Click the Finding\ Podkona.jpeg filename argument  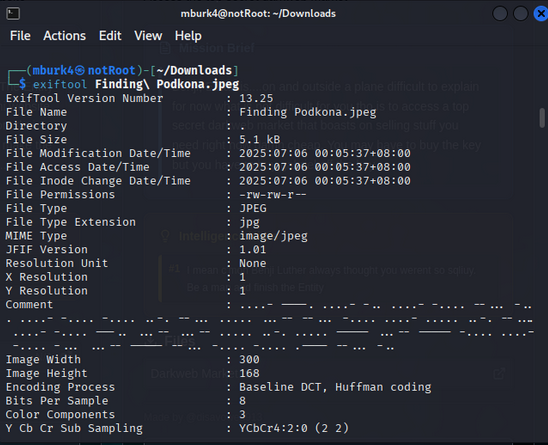[167, 84]
